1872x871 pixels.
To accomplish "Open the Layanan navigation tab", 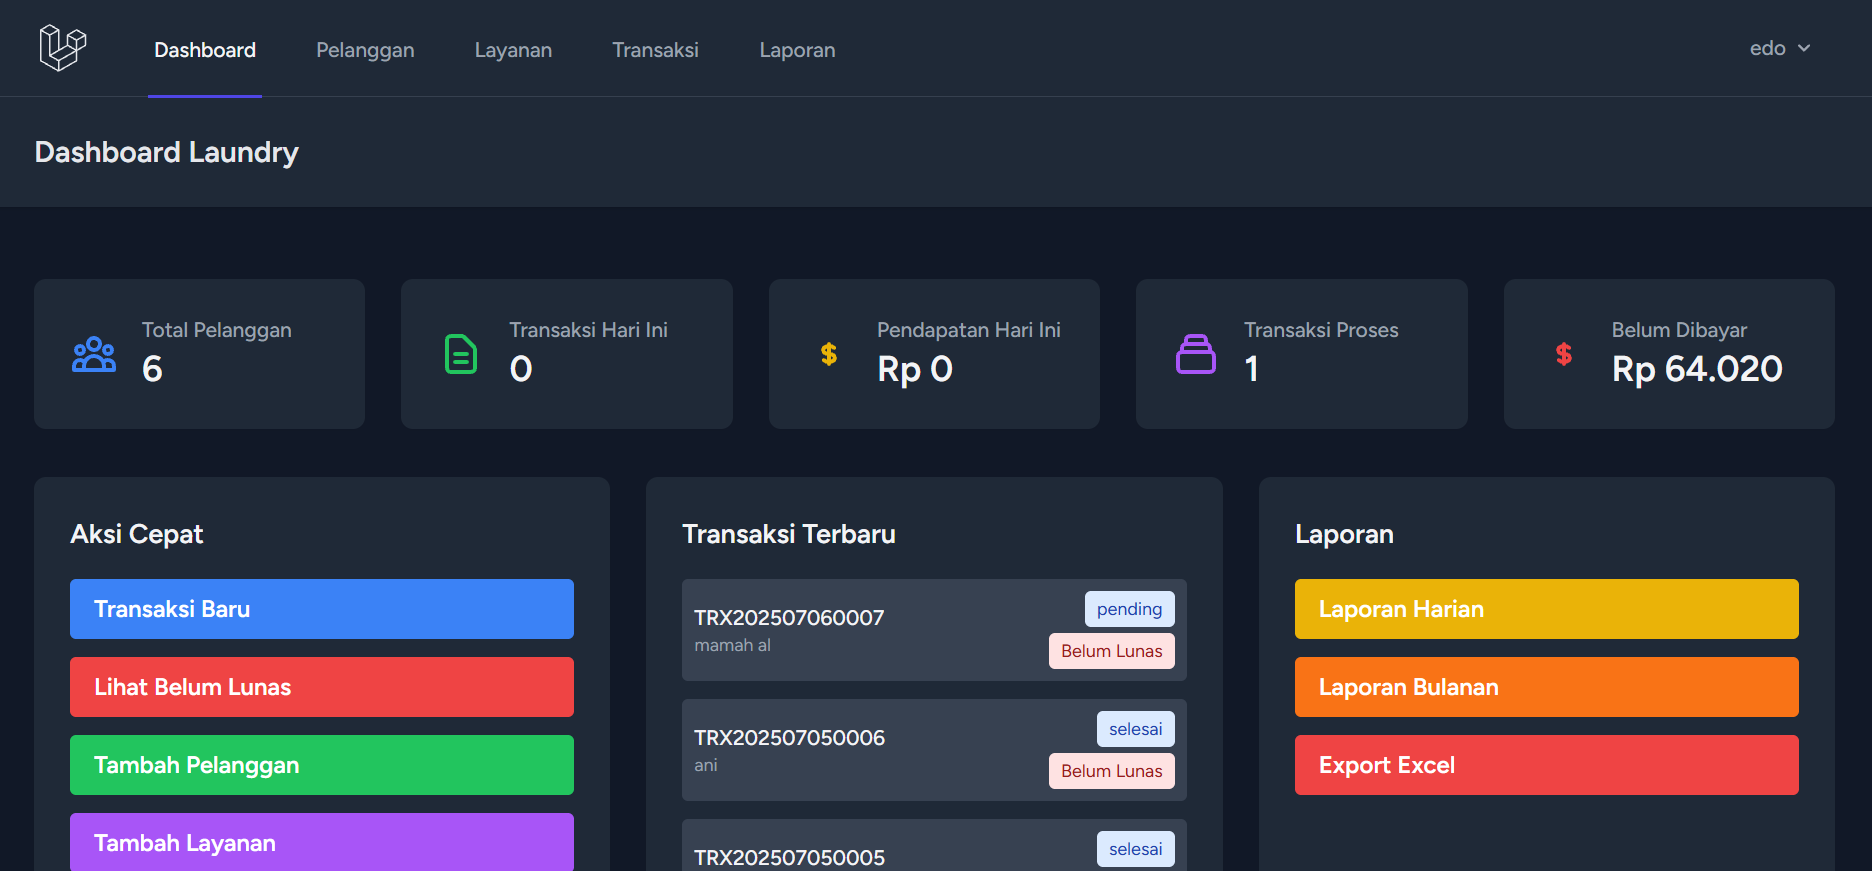I will [513, 50].
